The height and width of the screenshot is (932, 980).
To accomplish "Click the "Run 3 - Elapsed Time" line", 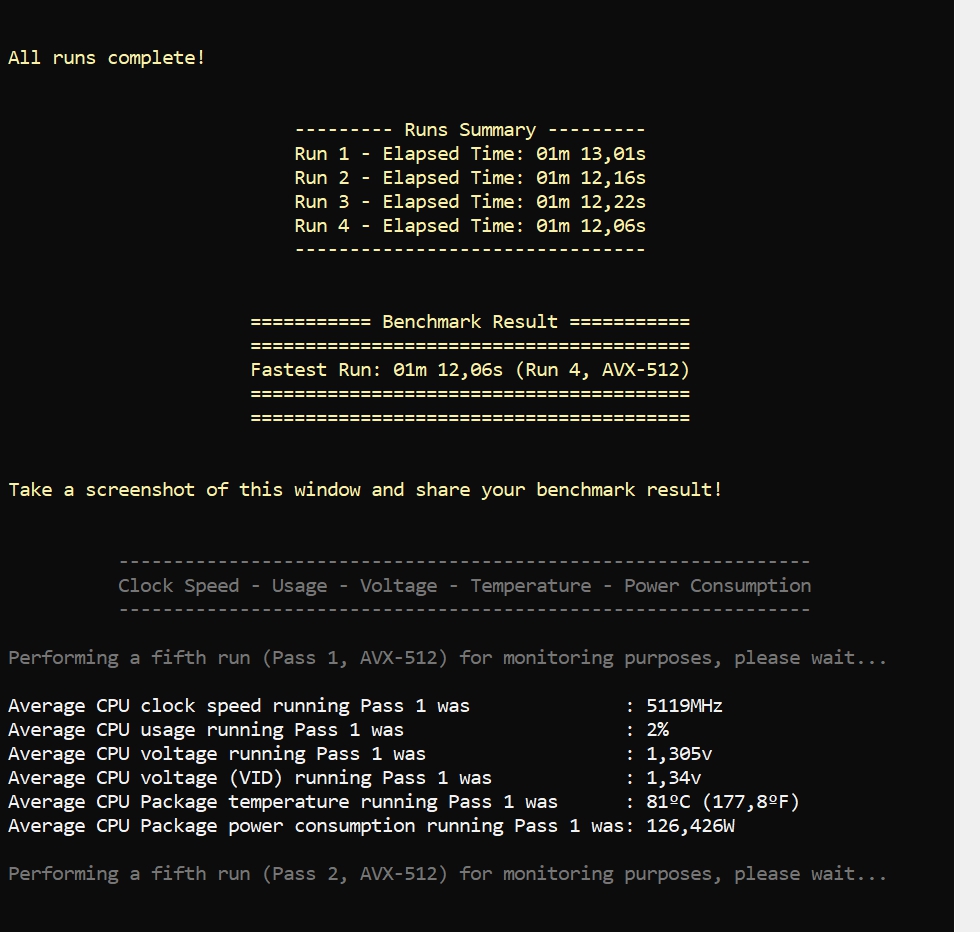I will coord(470,202).
